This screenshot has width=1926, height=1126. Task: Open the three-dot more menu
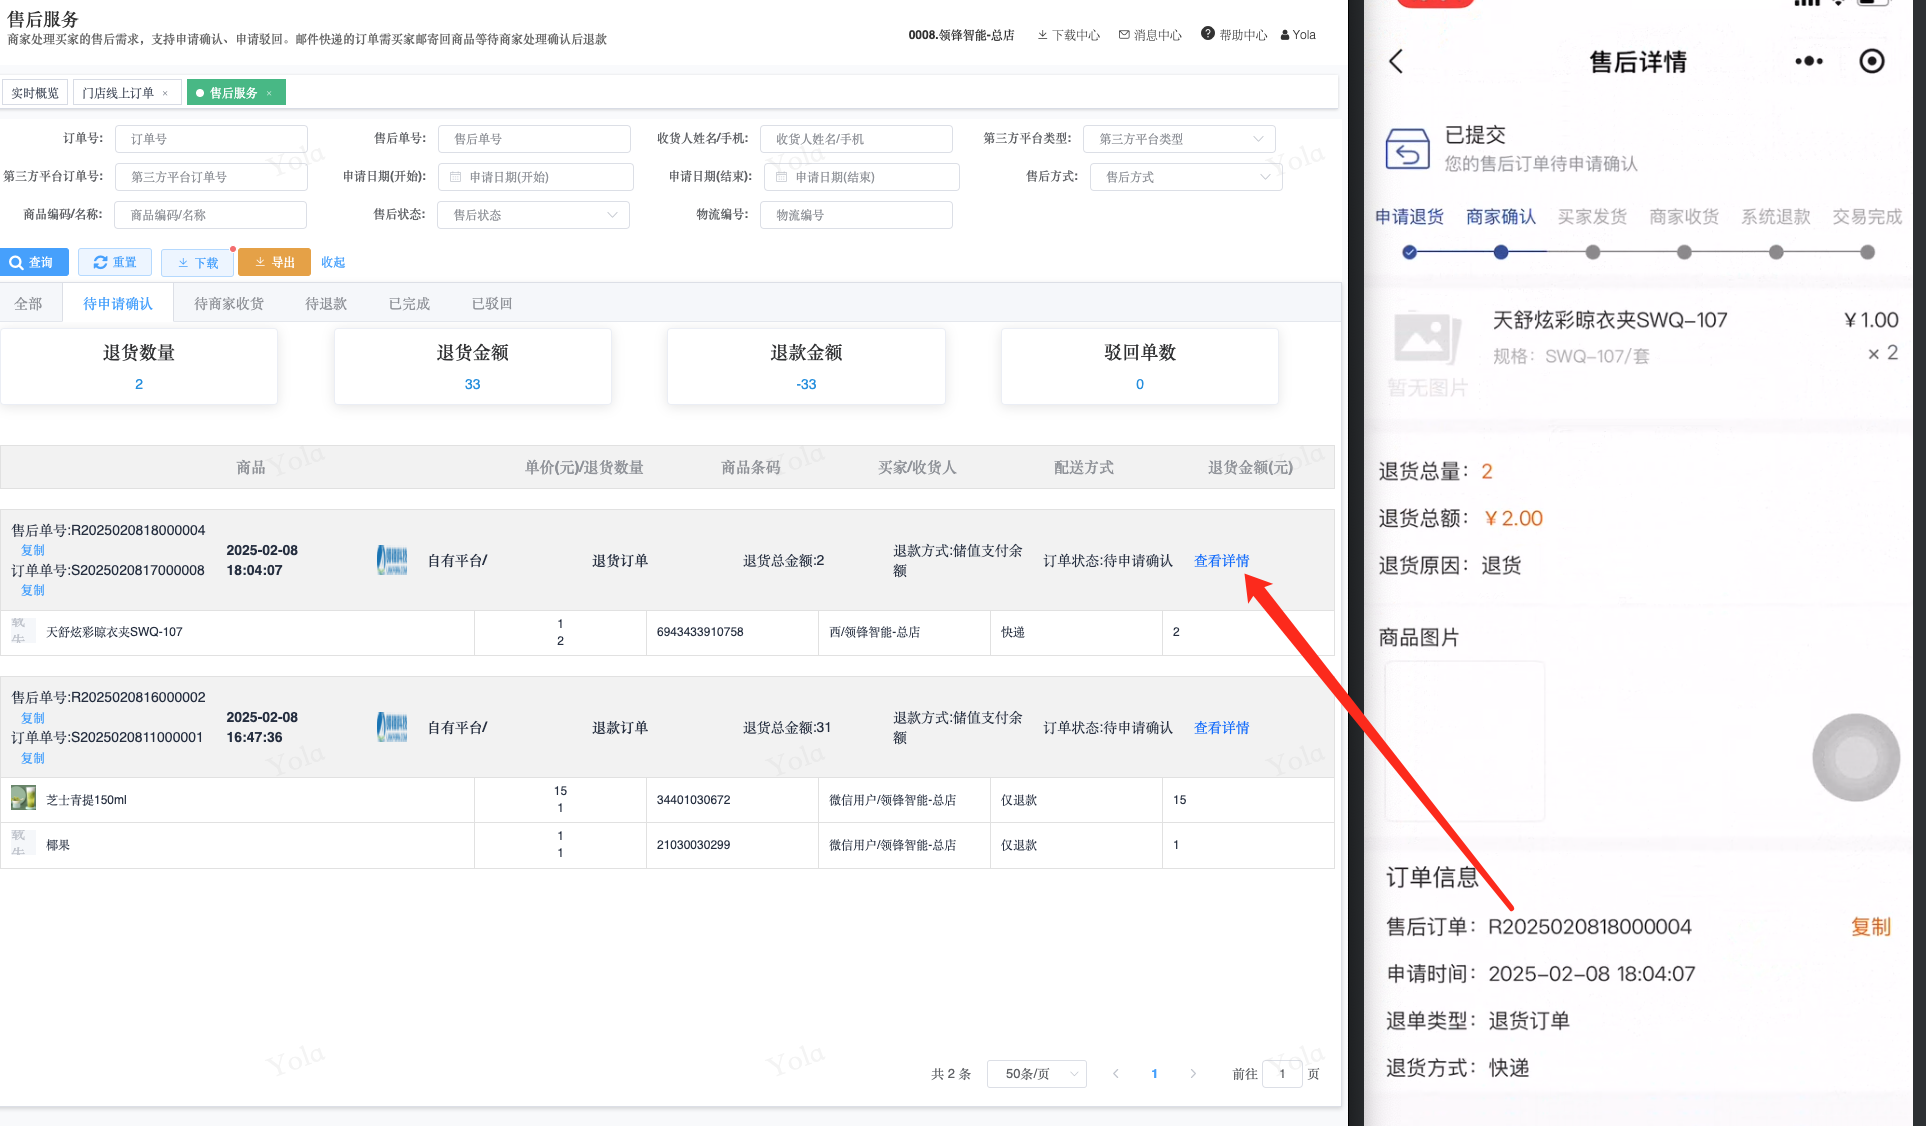(x=1808, y=62)
